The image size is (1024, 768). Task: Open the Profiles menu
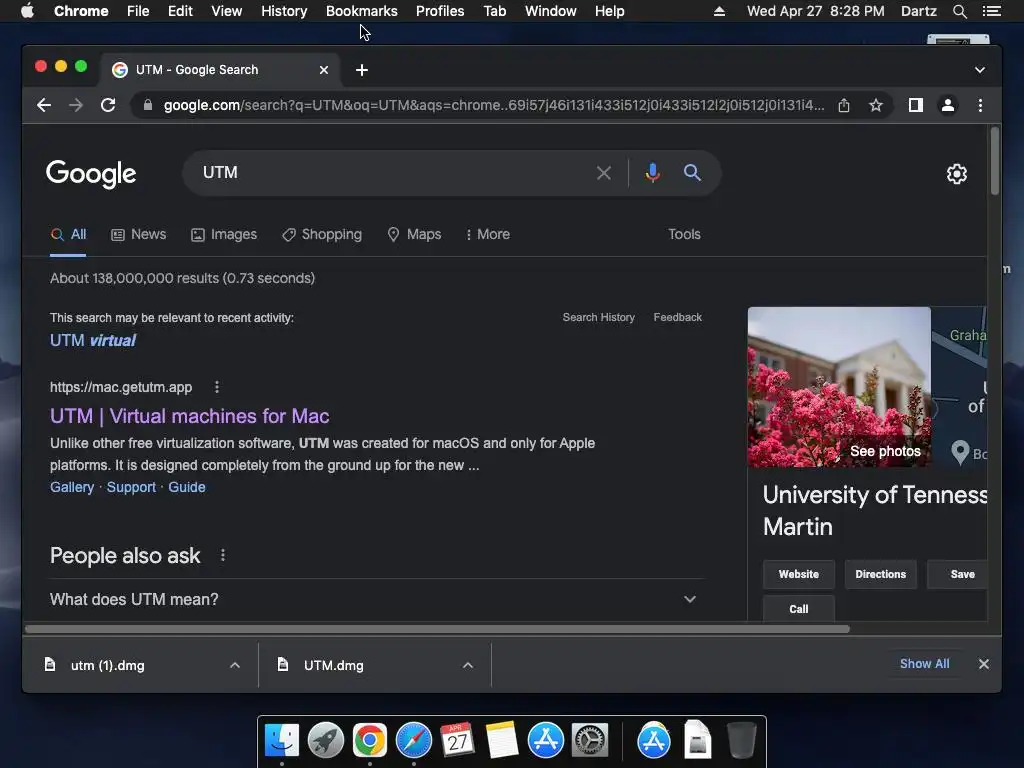coord(440,11)
